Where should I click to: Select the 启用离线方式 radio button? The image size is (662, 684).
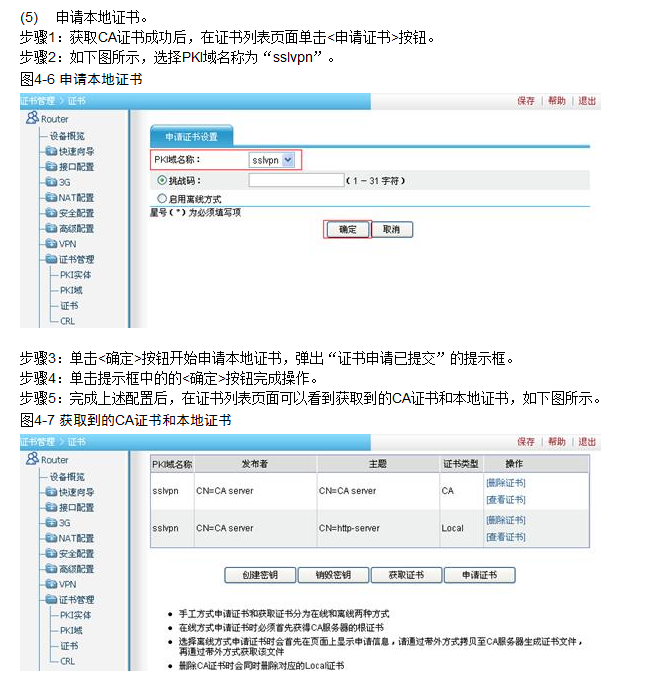(162, 198)
